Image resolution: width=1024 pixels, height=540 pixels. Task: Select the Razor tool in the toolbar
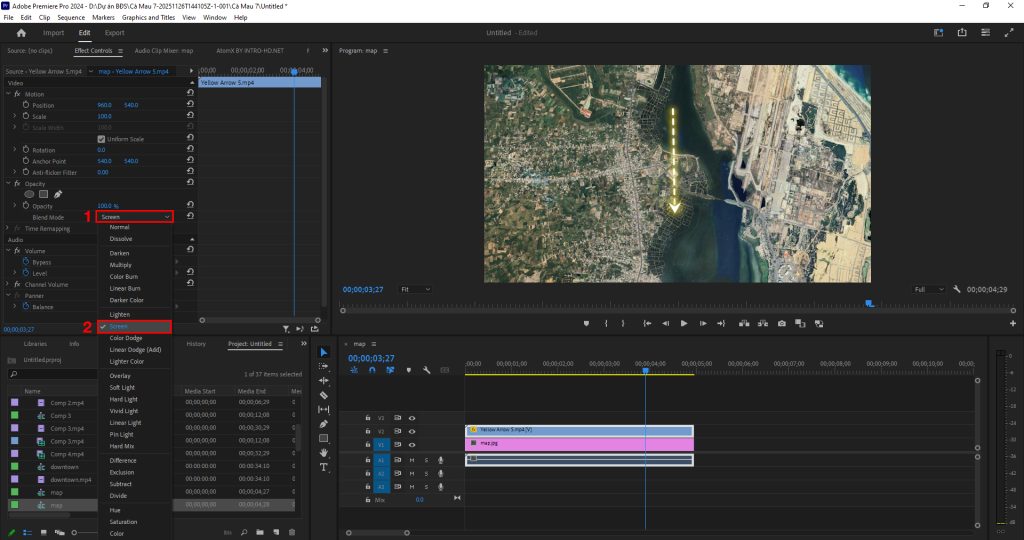324,395
